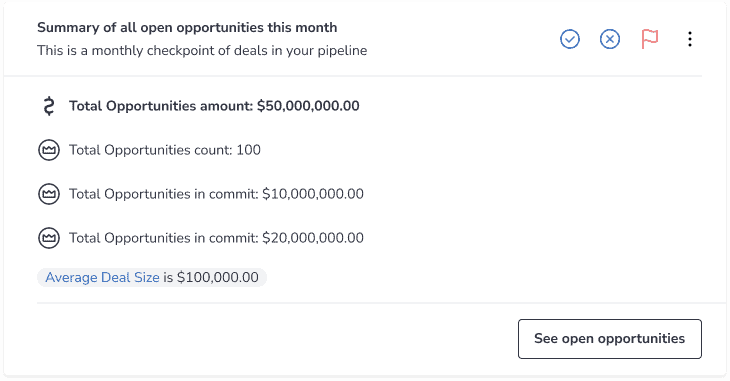Open the Average Deal Size link
Screen dimensions: 730x381
click(x=102, y=278)
